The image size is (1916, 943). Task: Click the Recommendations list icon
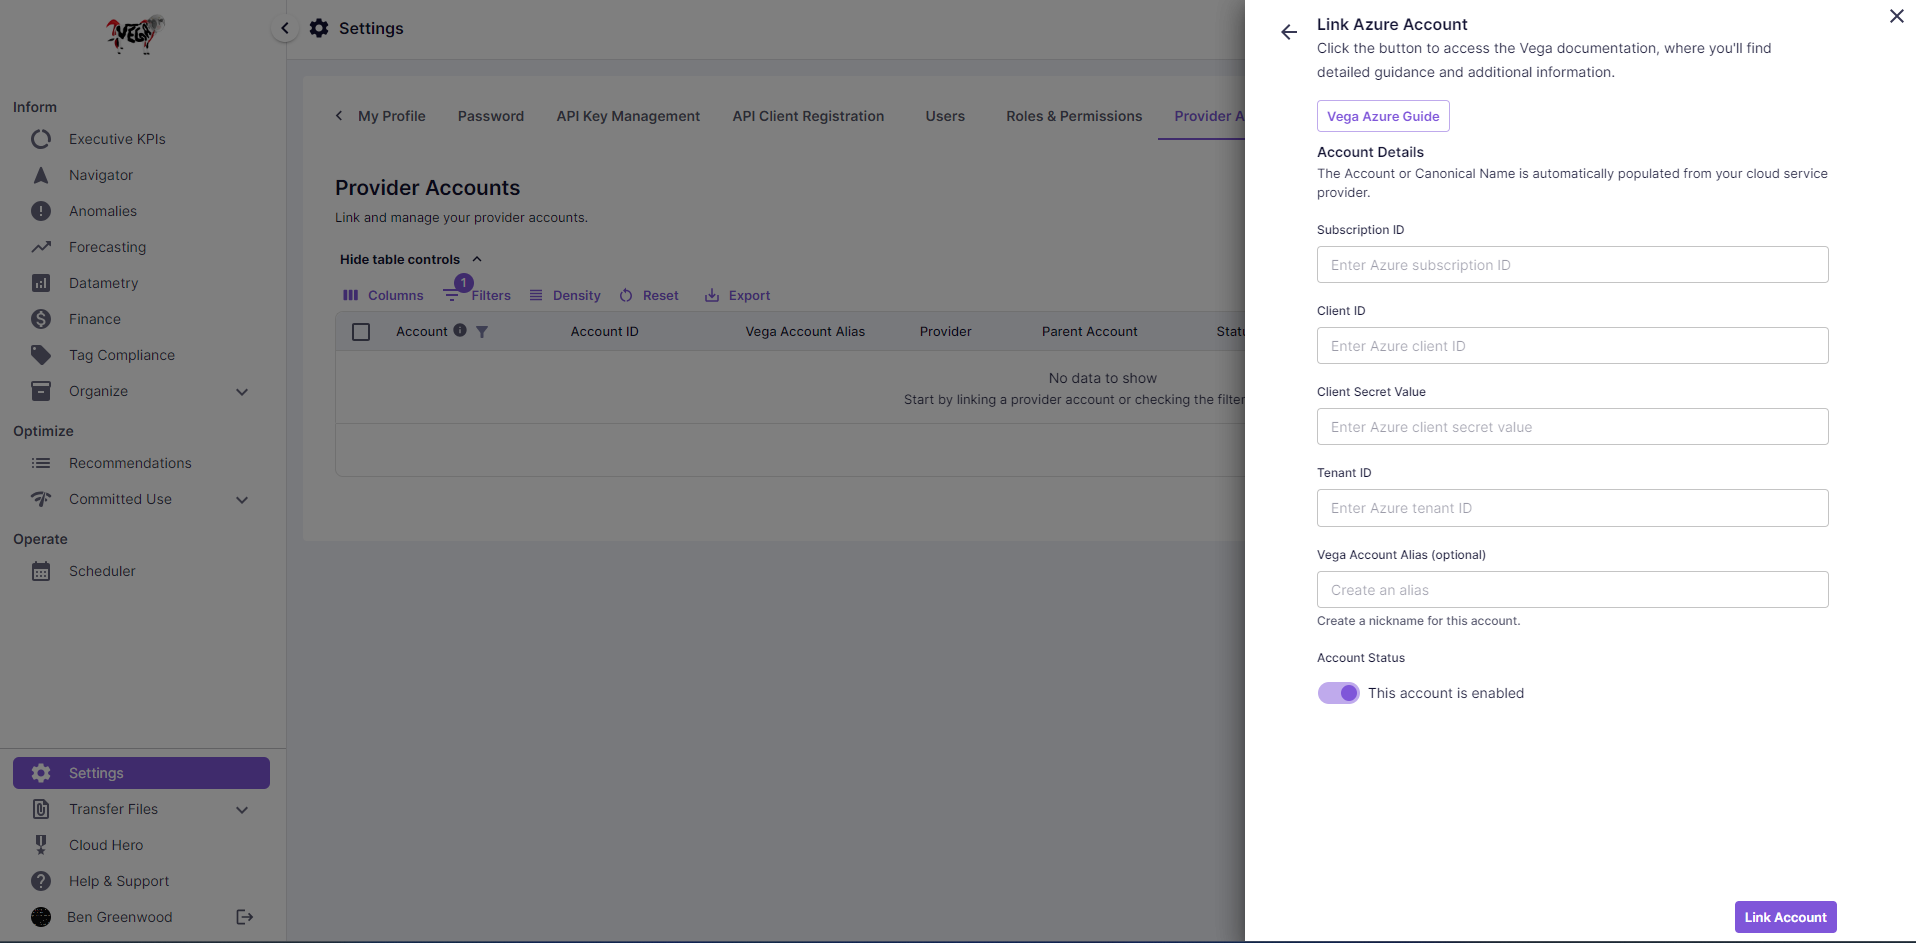click(x=41, y=463)
